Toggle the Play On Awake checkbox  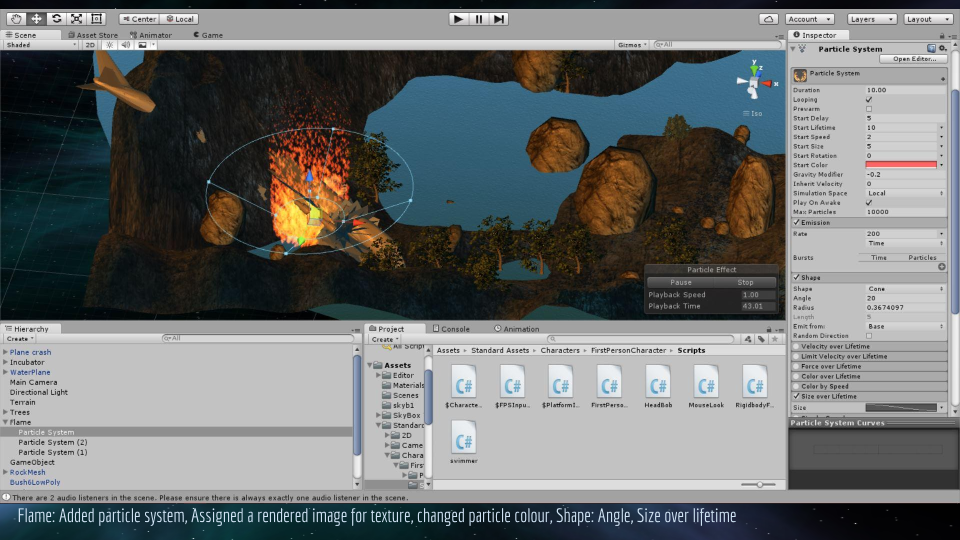coord(868,203)
